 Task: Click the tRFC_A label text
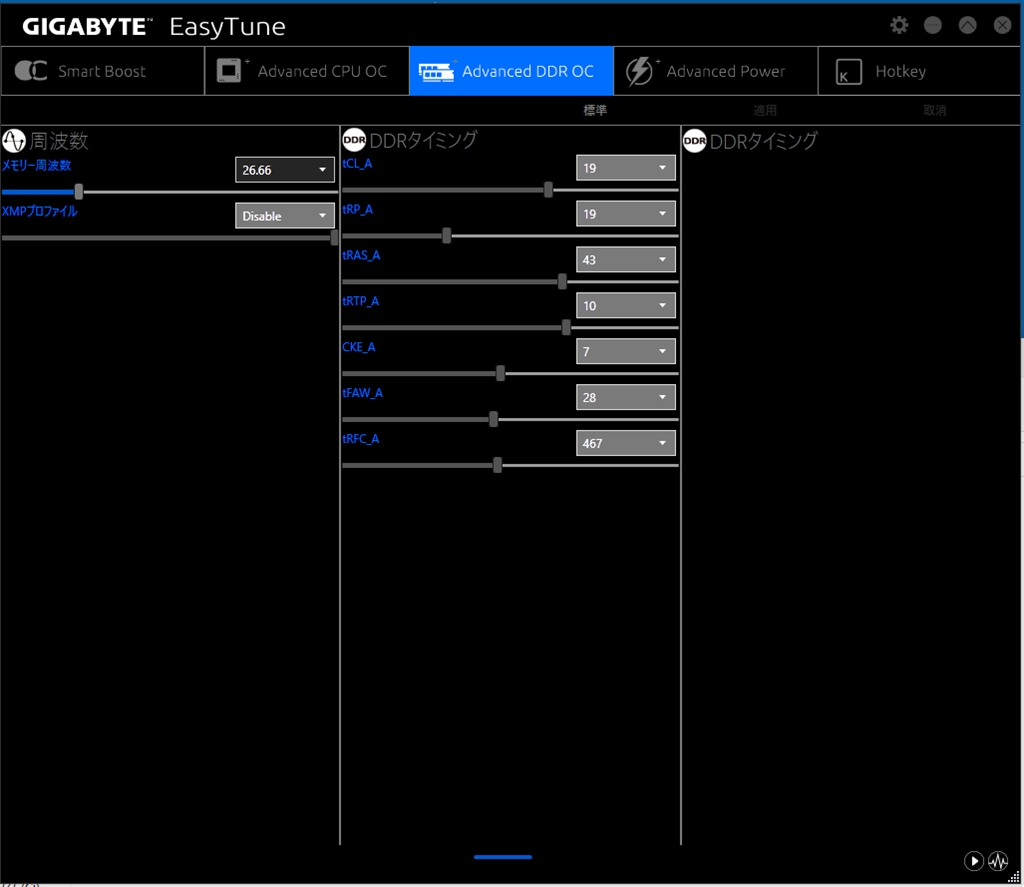coord(360,438)
